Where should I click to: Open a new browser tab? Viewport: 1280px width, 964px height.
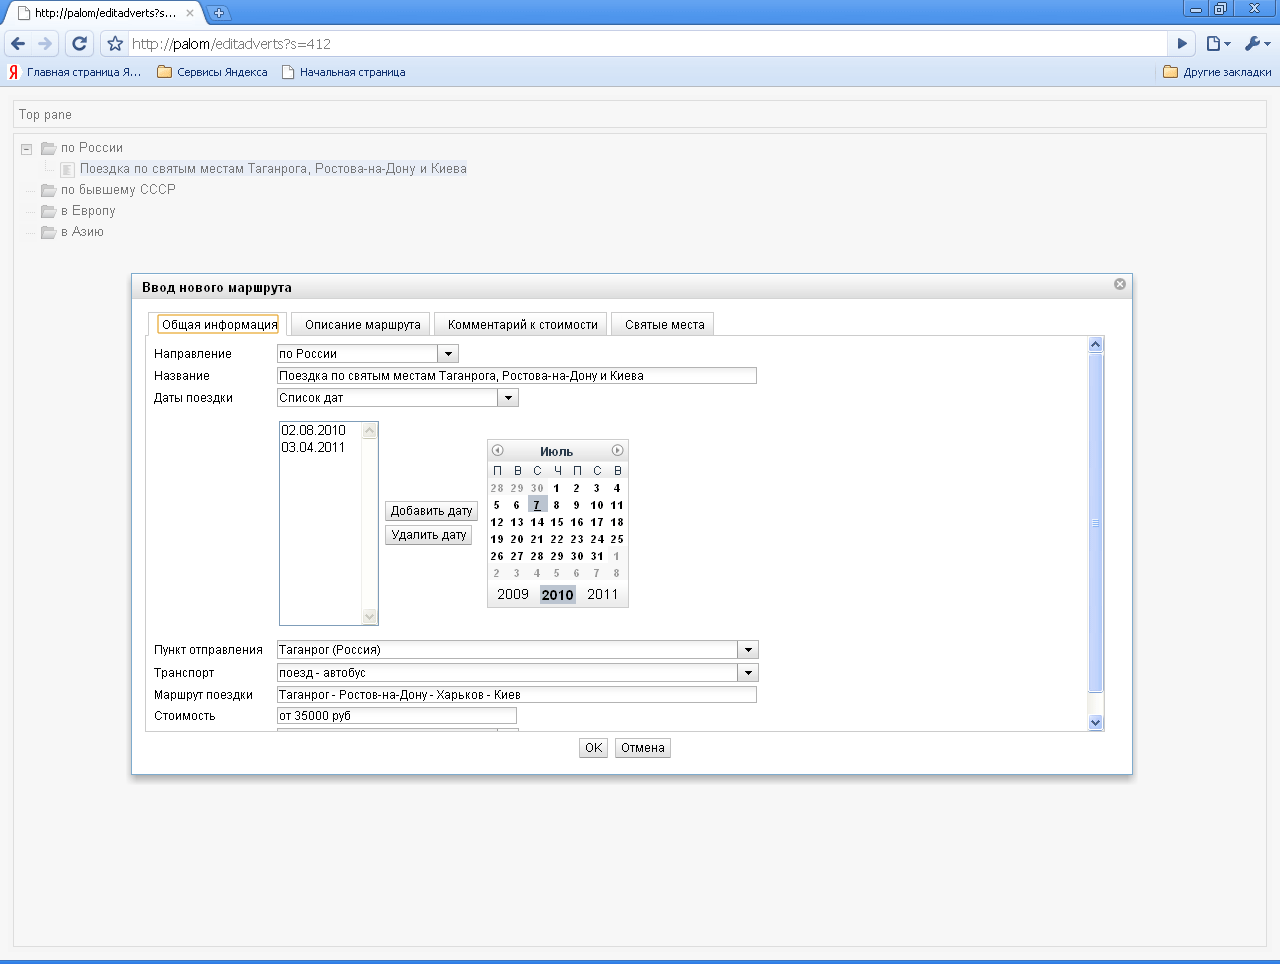pos(219,13)
